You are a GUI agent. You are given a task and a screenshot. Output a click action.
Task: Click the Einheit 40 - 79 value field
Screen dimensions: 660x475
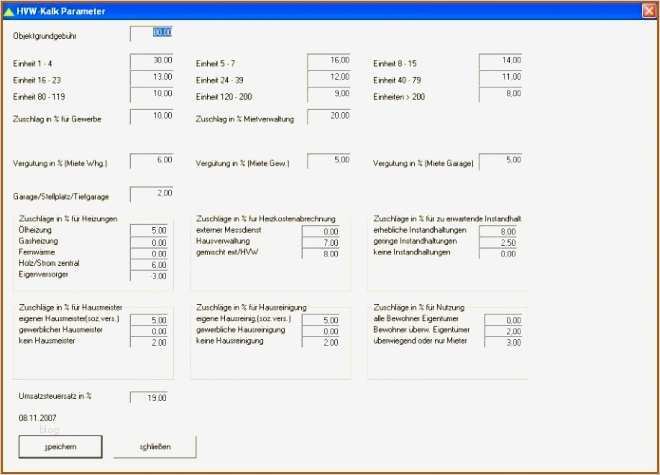[x=500, y=78]
